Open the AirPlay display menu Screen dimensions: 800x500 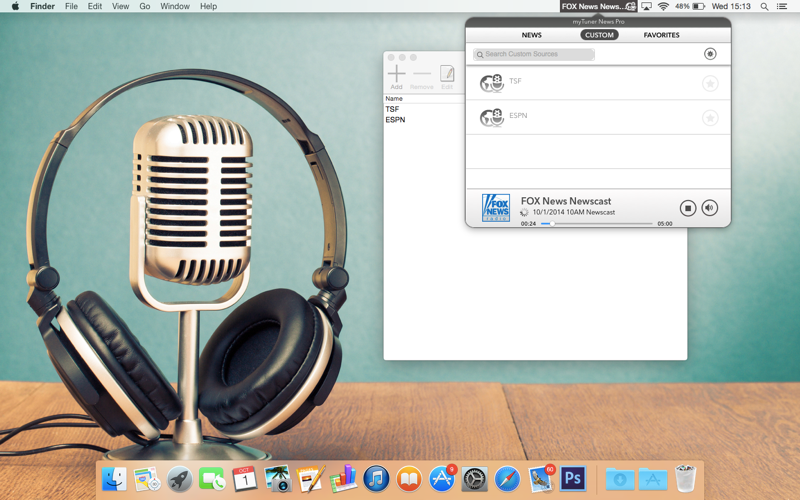pyautogui.click(x=646, y=6)
